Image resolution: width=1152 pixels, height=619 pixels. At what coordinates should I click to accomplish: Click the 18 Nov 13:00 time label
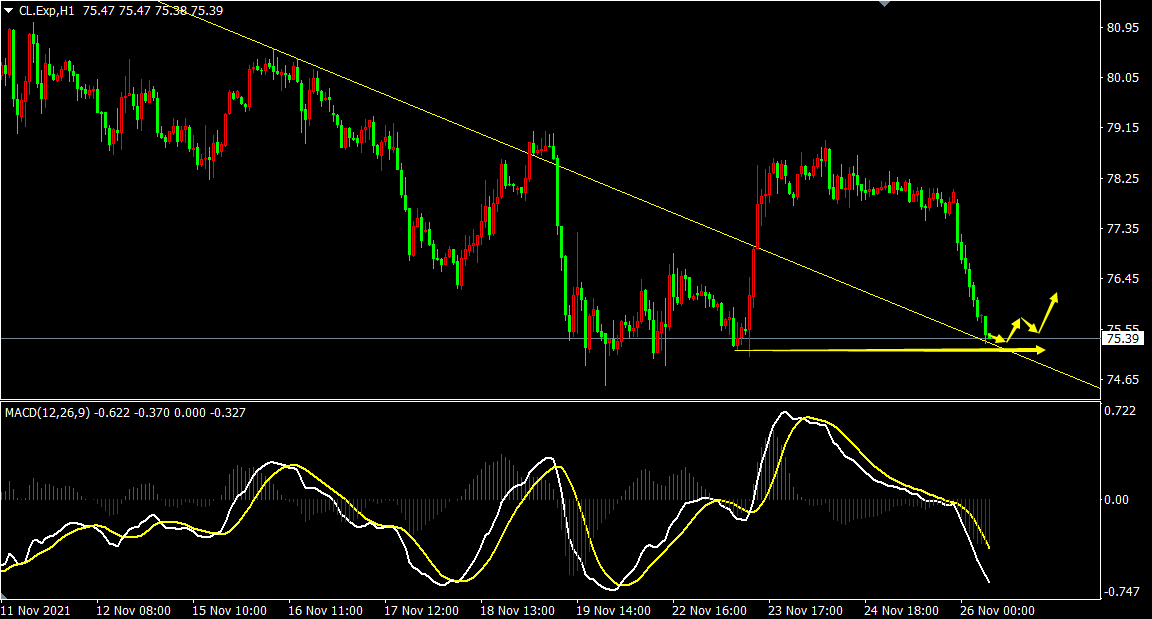tap(516, 610)
